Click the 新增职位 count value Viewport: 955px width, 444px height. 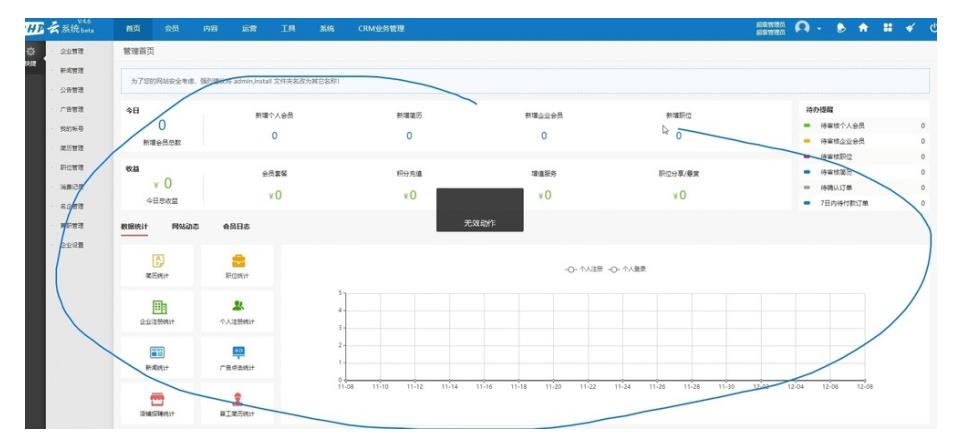(679, 135)
